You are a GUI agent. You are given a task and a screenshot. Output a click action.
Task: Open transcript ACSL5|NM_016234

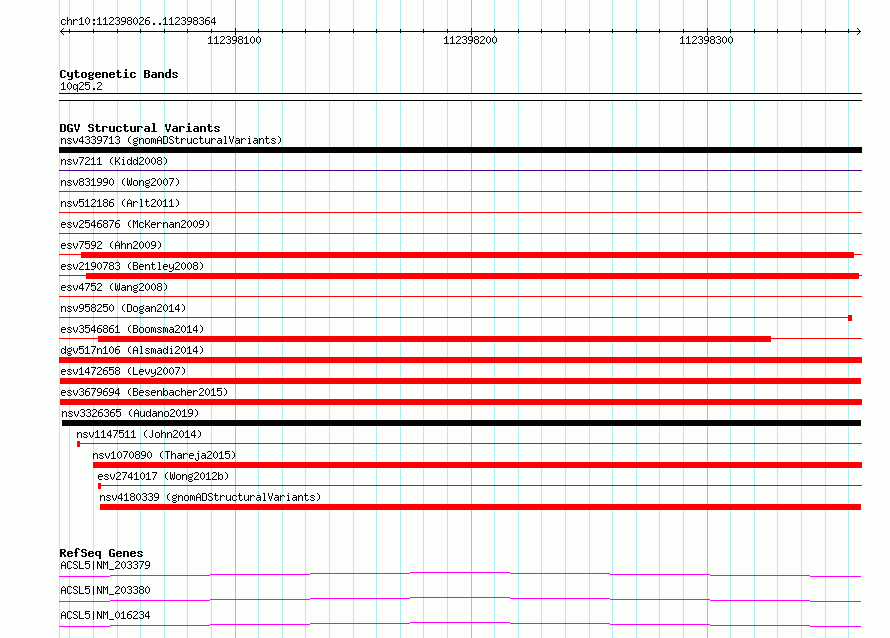tap(105, 615)
